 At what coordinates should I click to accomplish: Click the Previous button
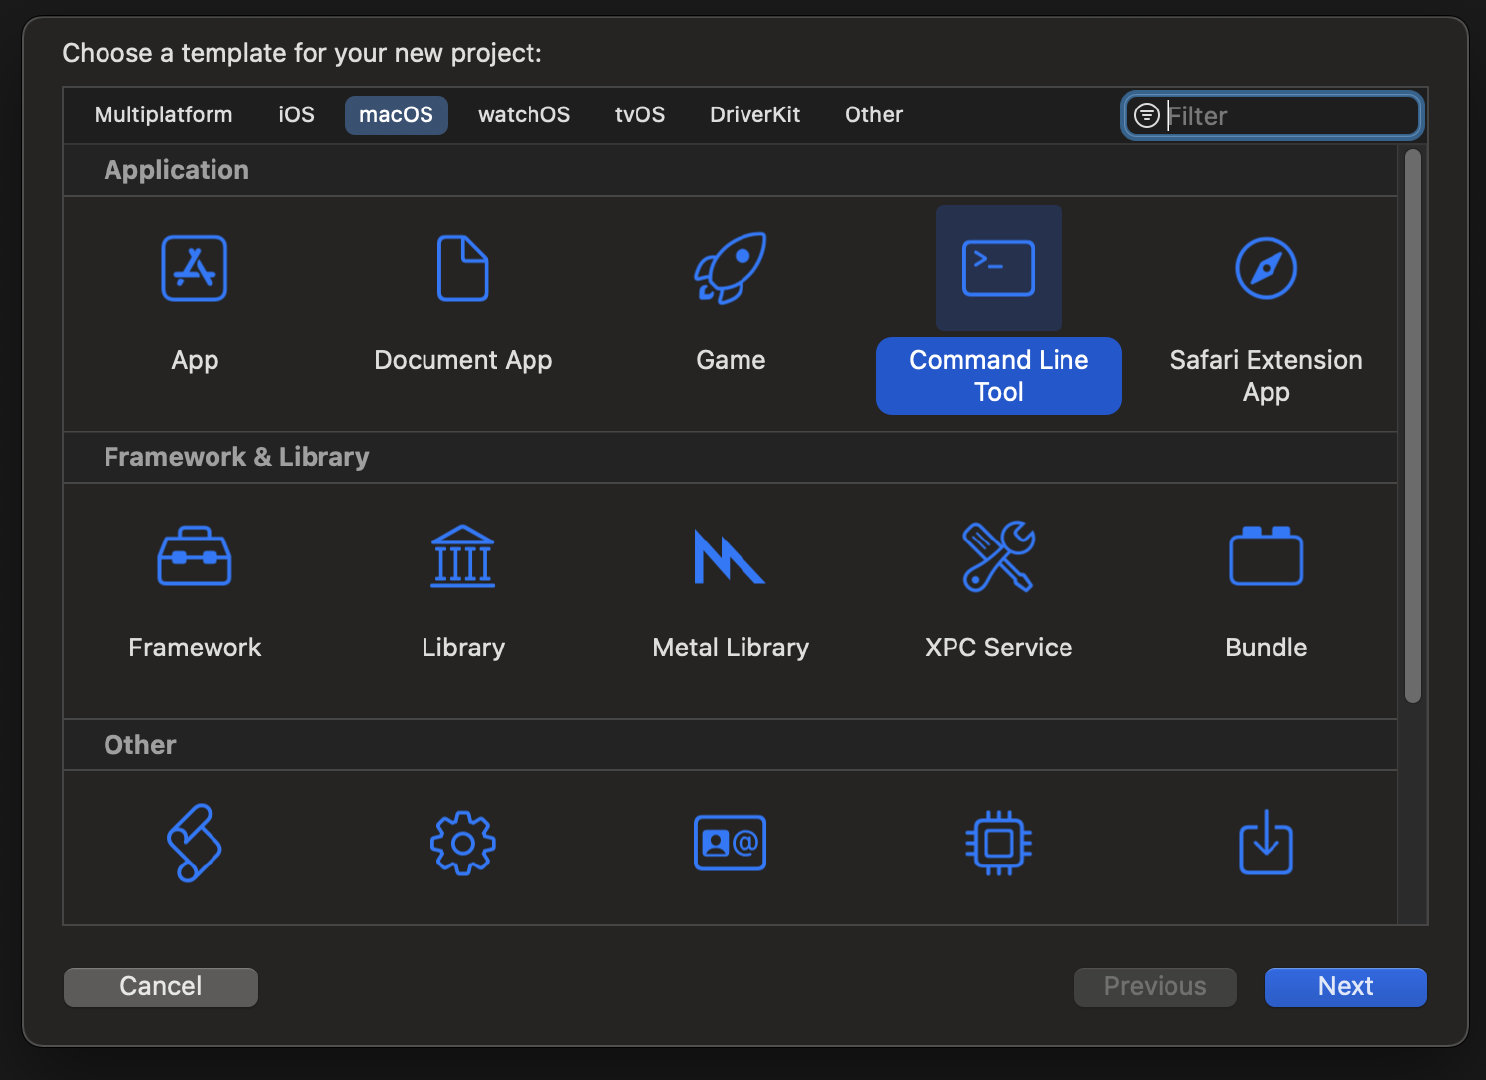pos(1155,987)
